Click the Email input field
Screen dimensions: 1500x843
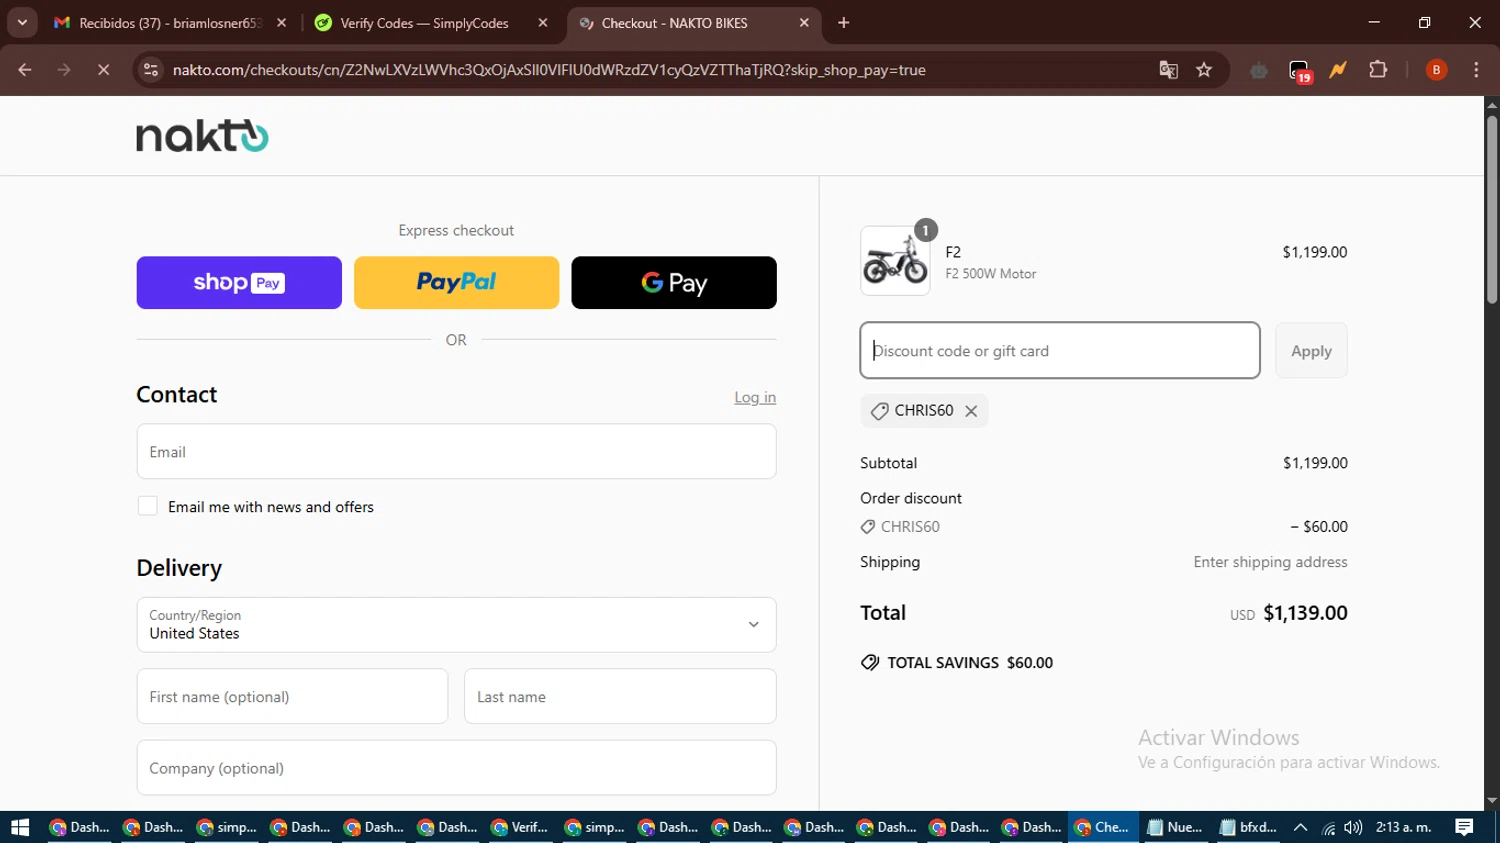[x=456, y=452]
